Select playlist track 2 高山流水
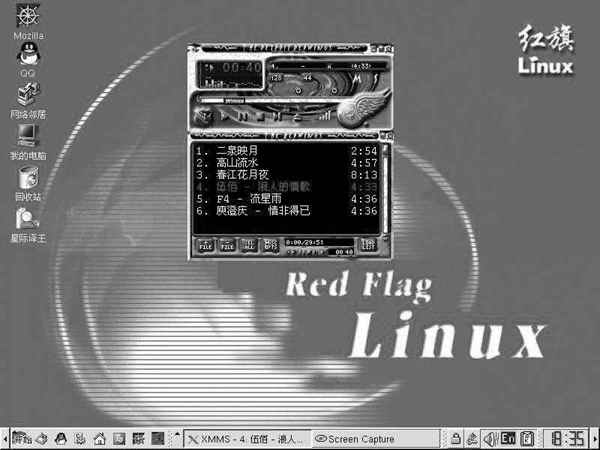The image size is (600, 450). (x=286, y=163)
